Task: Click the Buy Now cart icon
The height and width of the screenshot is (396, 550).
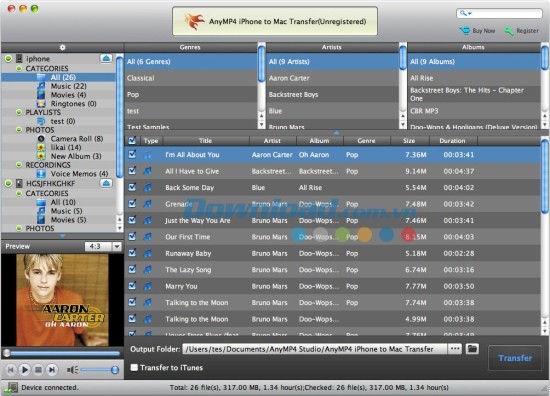Action: point(464,31)
